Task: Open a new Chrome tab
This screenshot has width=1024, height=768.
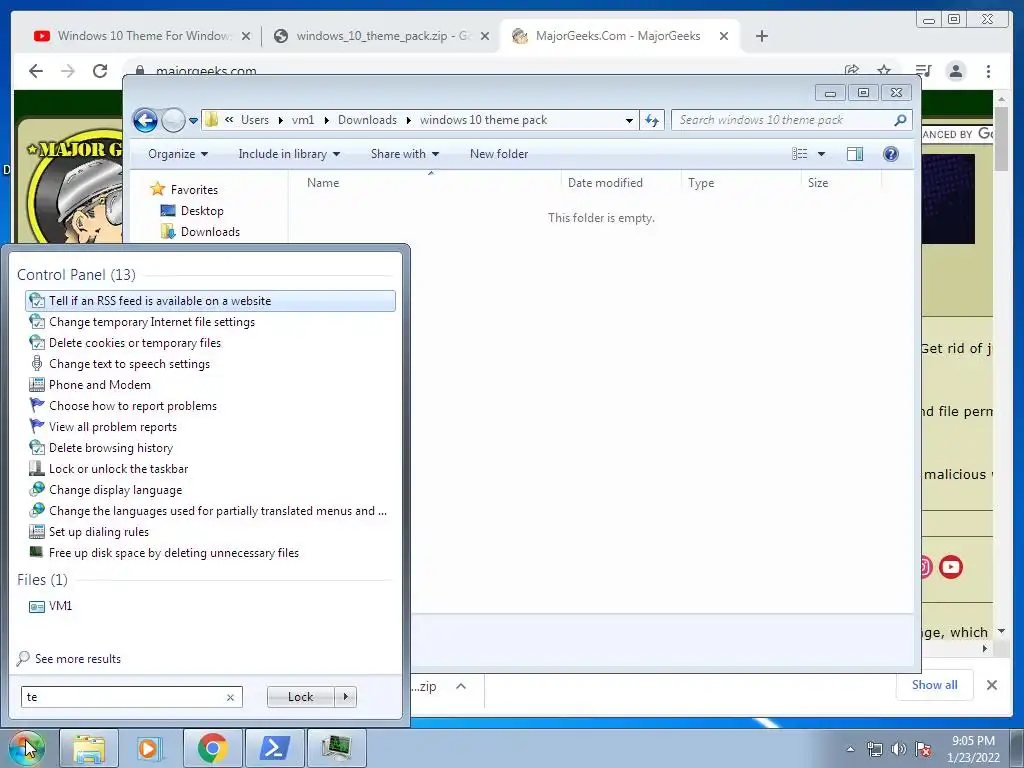Action: [x=761, y=36]
